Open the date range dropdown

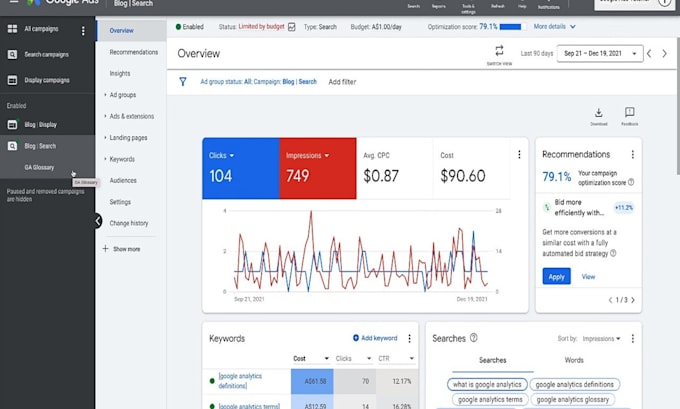coord(599,53)
